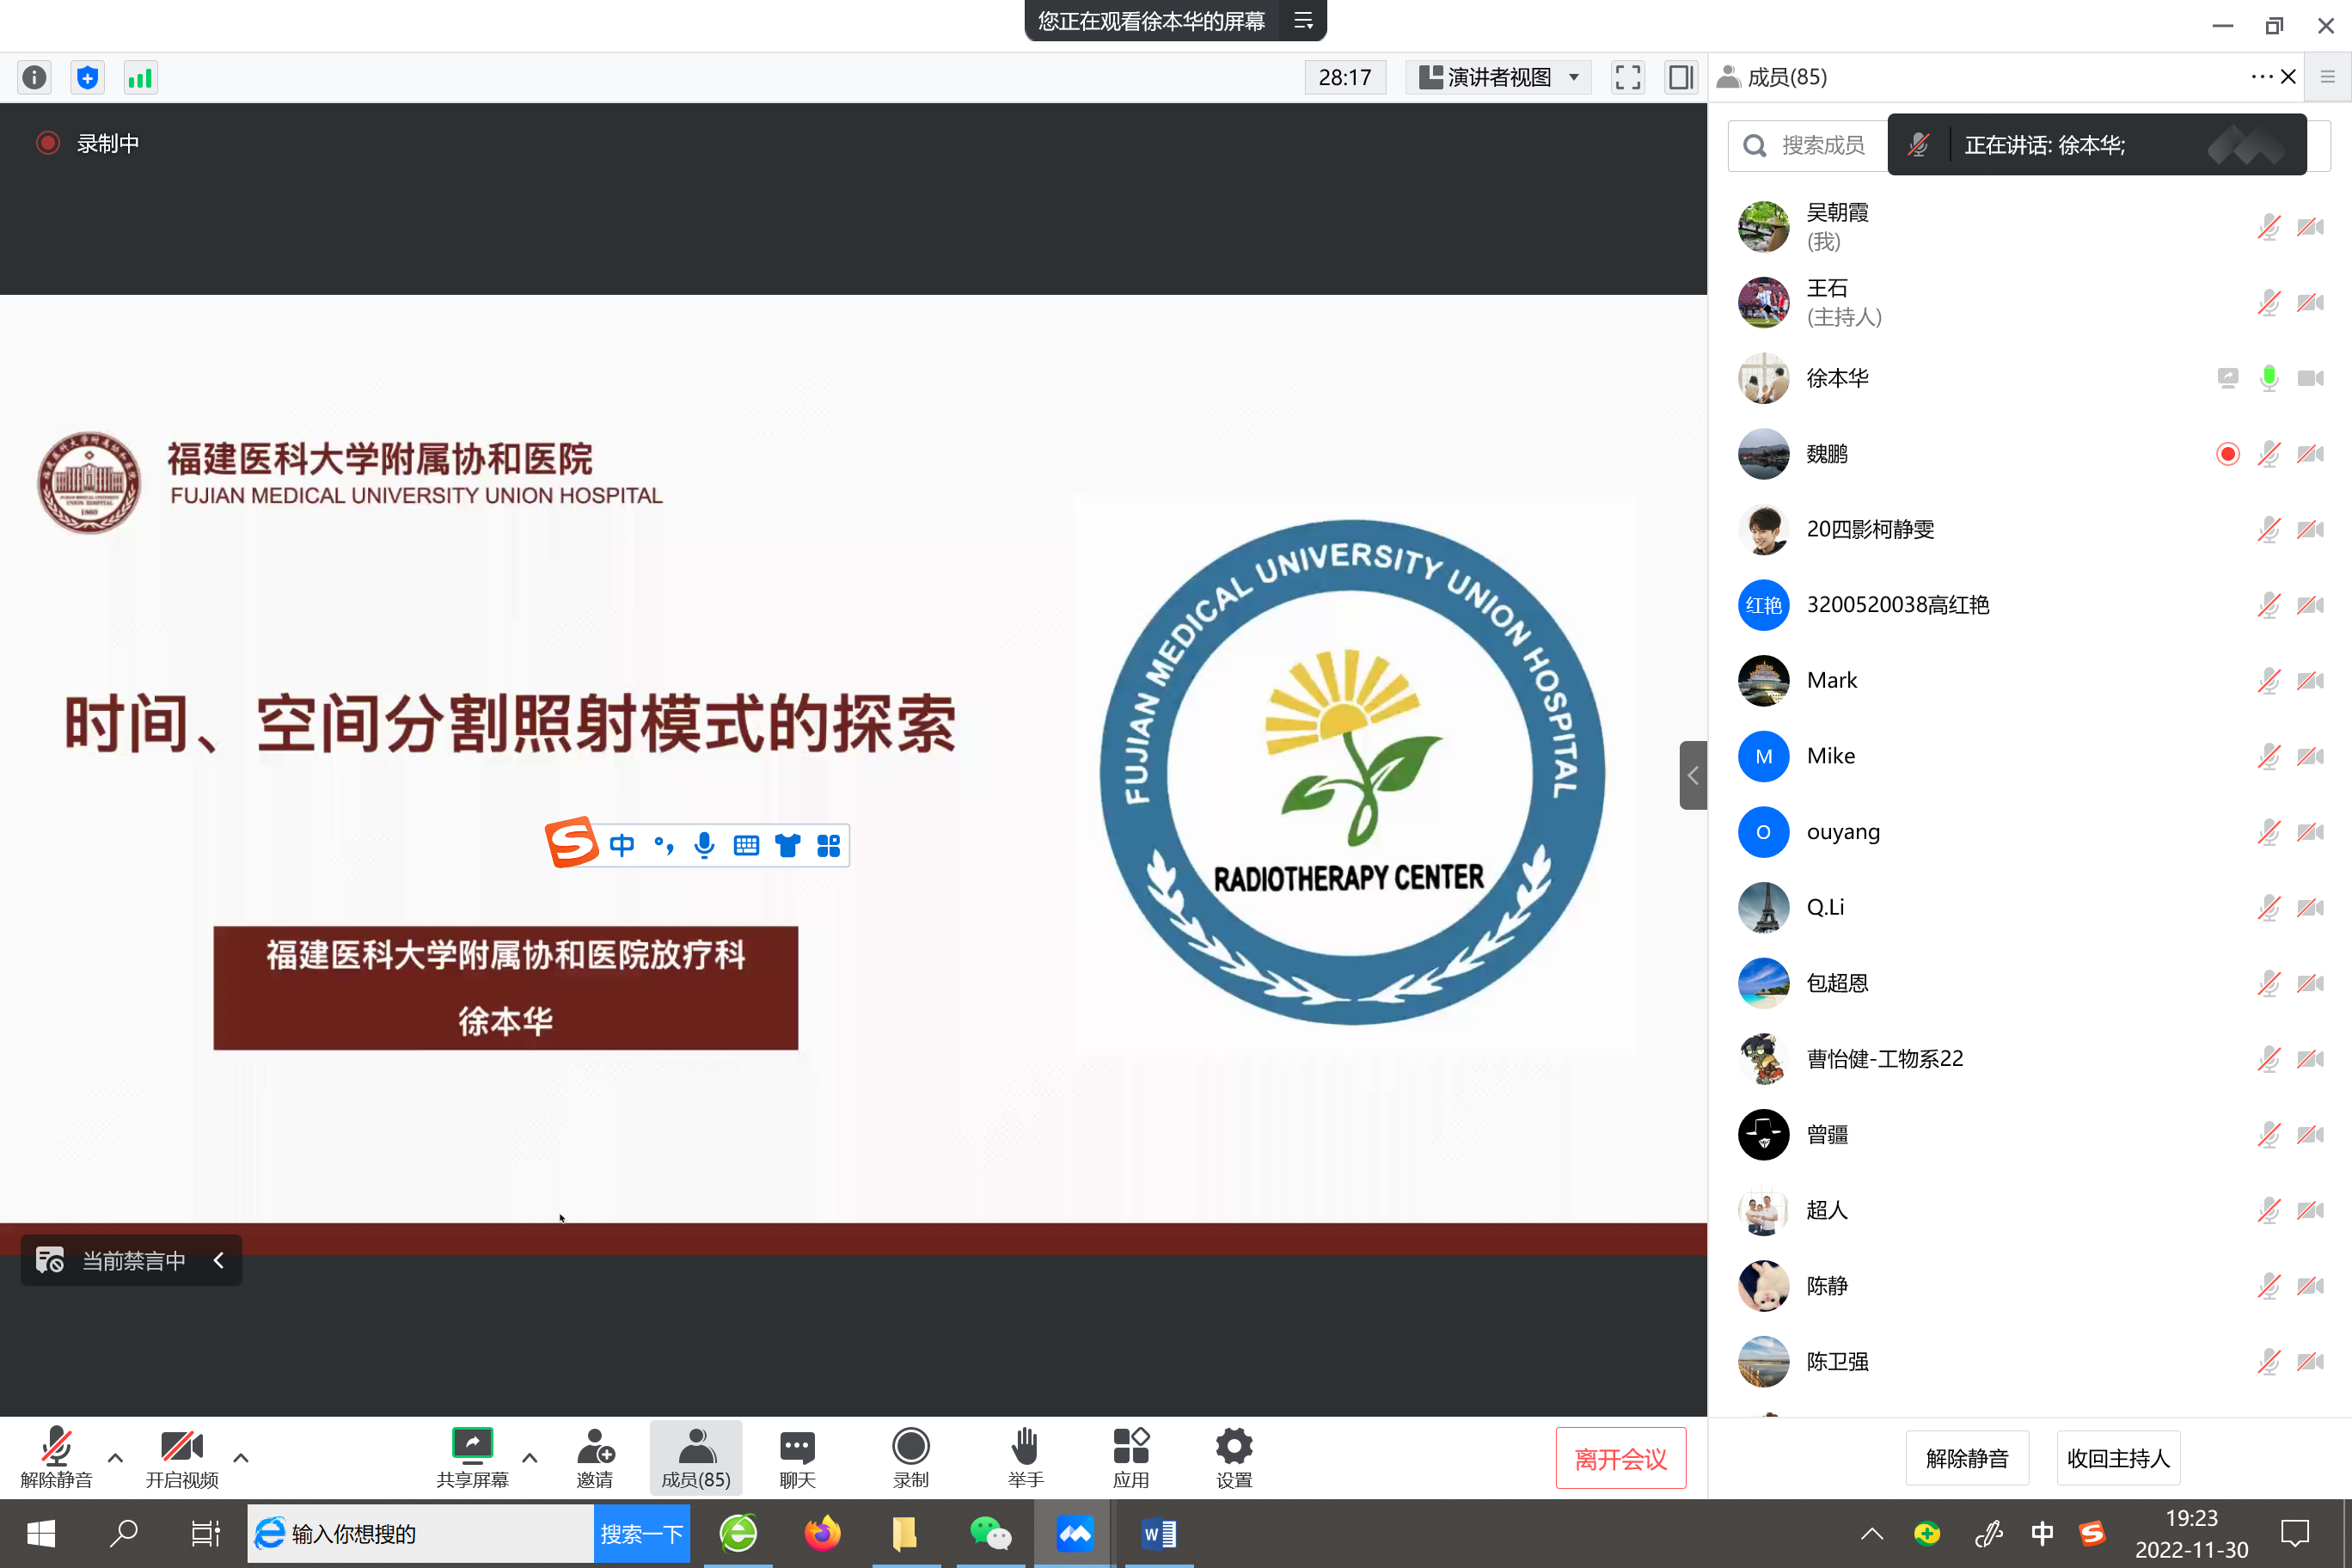This screenshot has height=1568, width=2352.
Task: Open the speaker view dropdown
Action: click(1498, 77)
